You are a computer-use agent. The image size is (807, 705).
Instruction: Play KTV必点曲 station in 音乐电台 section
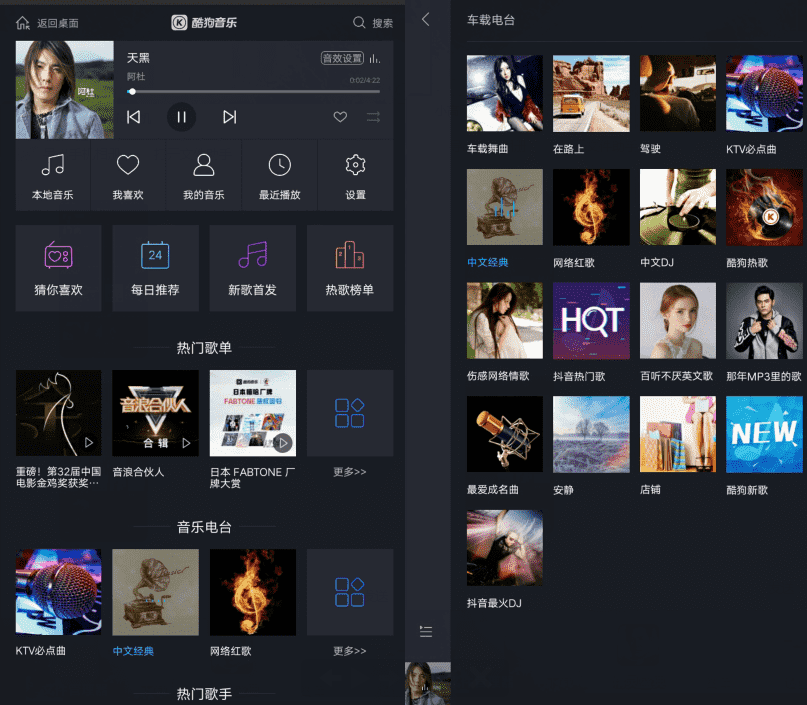[59, 592]
